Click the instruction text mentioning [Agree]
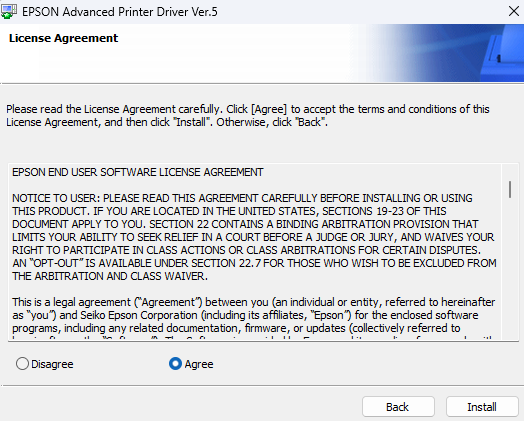The width and height of the screenshot is (524, 421). (x=248, y=109)
